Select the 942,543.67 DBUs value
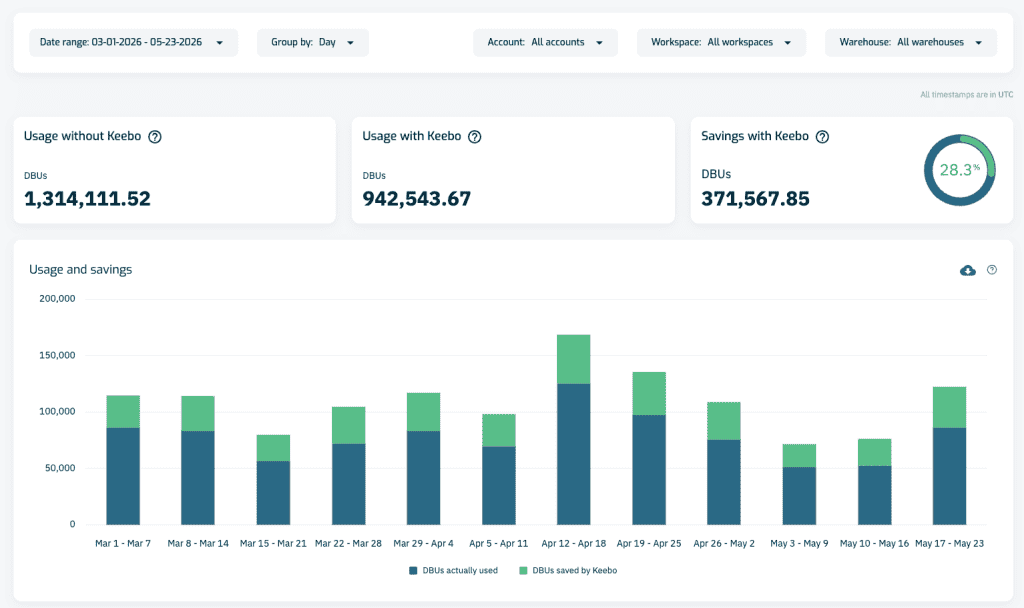 pos(417,199)
